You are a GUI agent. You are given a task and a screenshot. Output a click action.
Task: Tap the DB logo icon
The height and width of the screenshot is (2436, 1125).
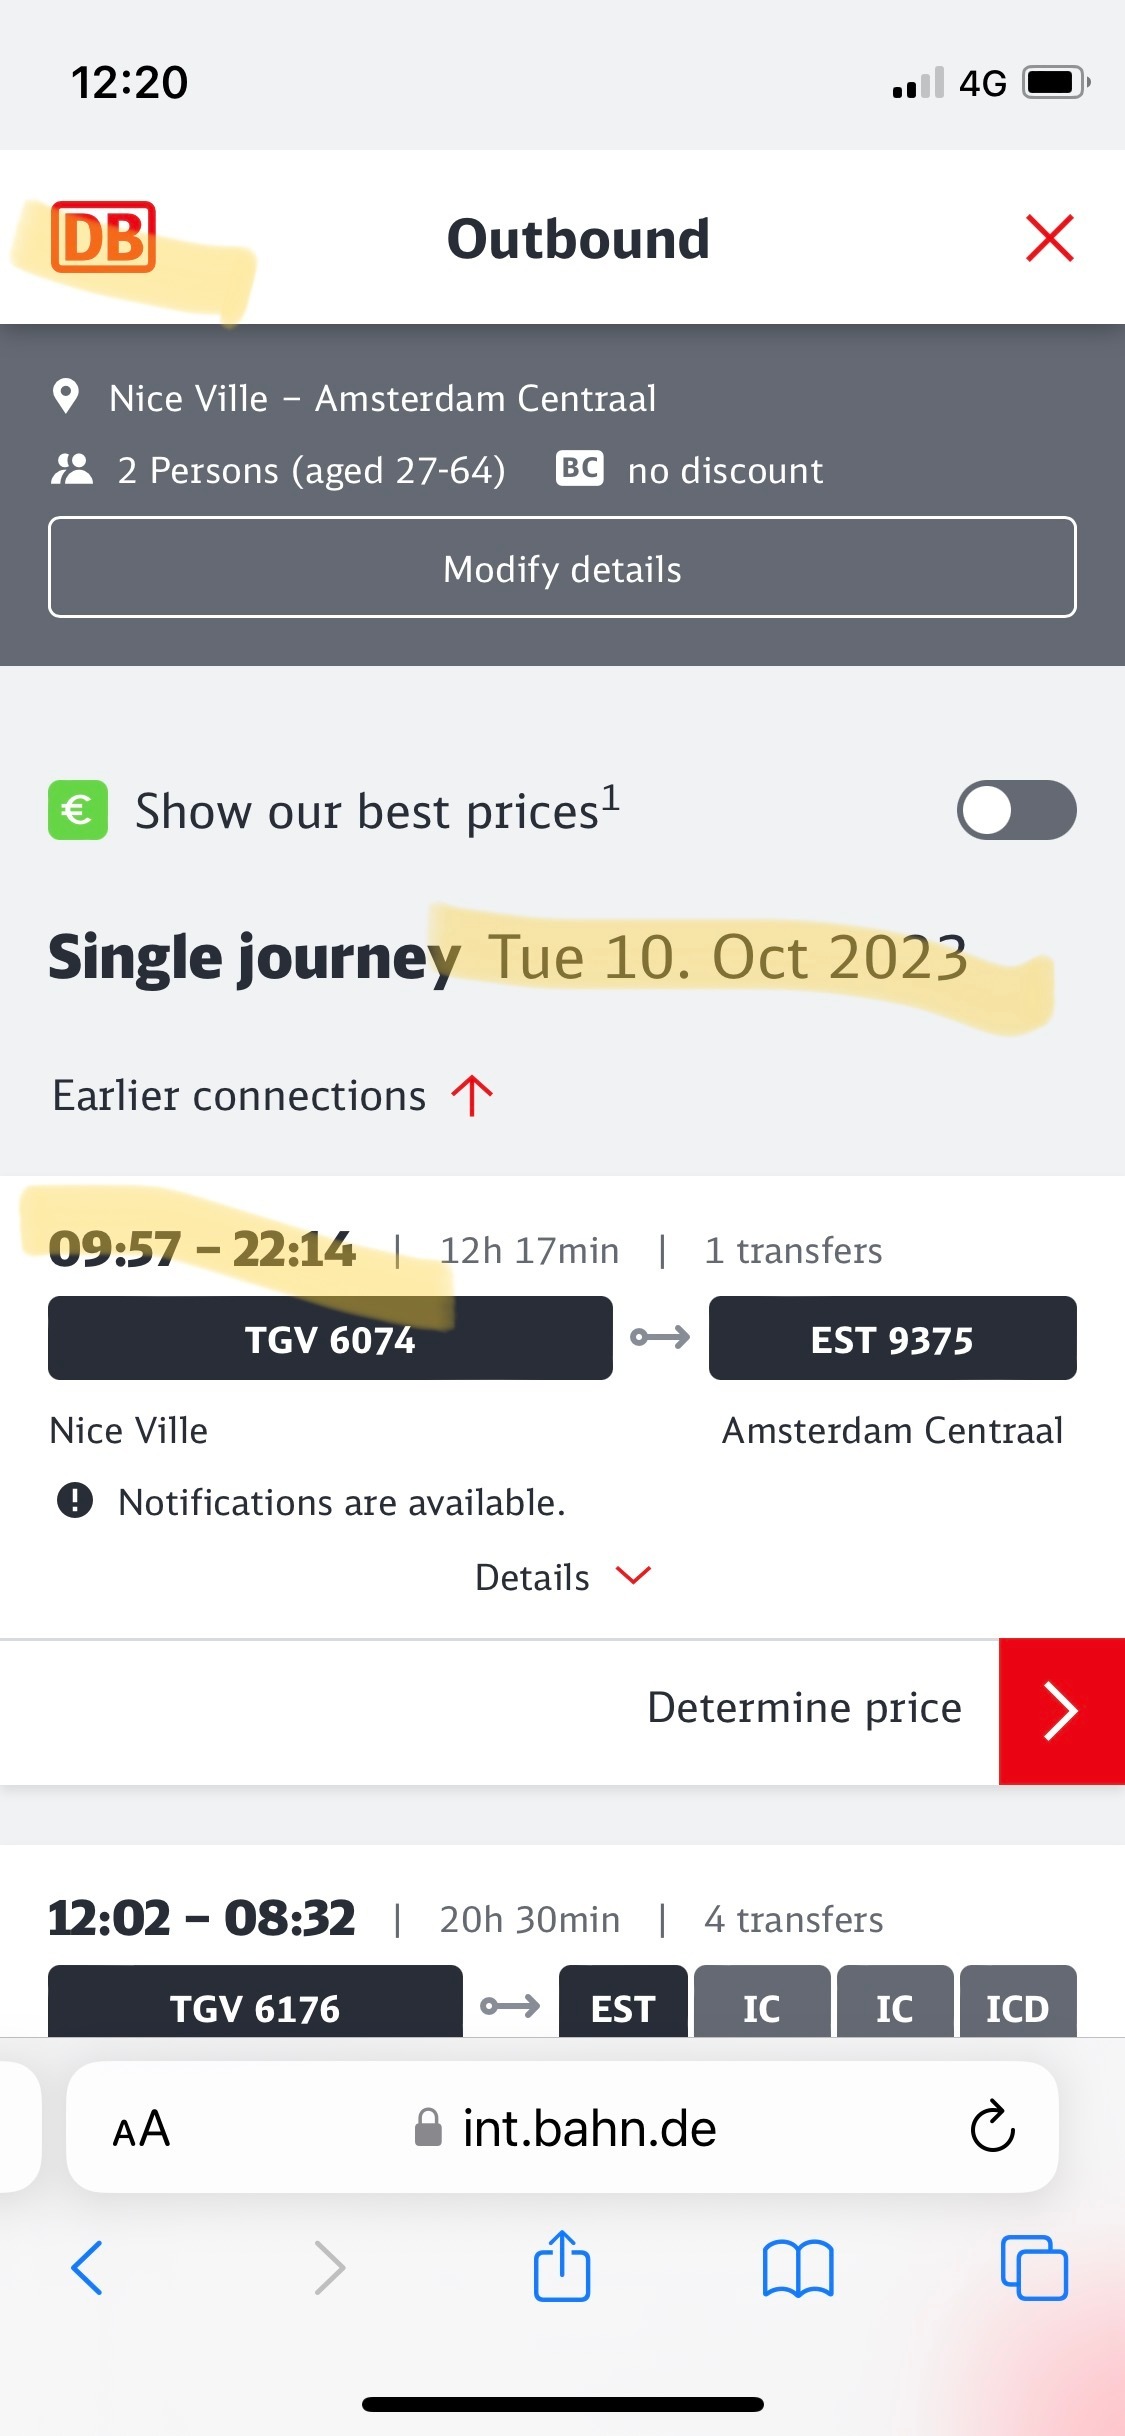[103, 237]
